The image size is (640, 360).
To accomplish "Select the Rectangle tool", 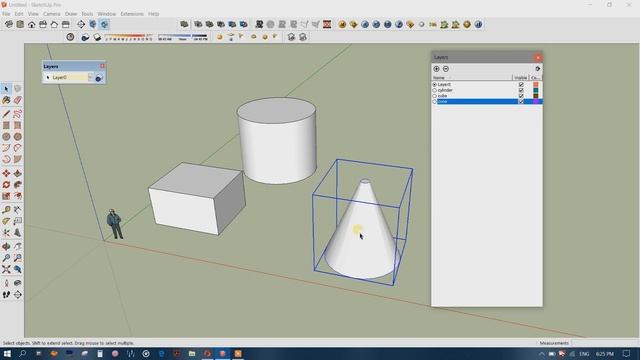I will coord(6,125).
